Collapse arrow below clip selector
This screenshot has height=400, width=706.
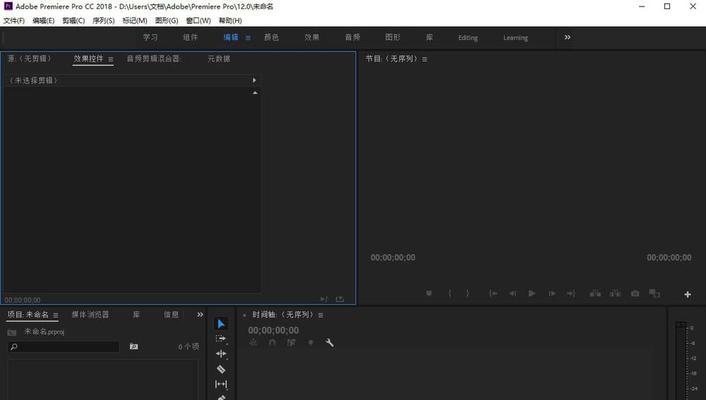[x=255, y=93]
